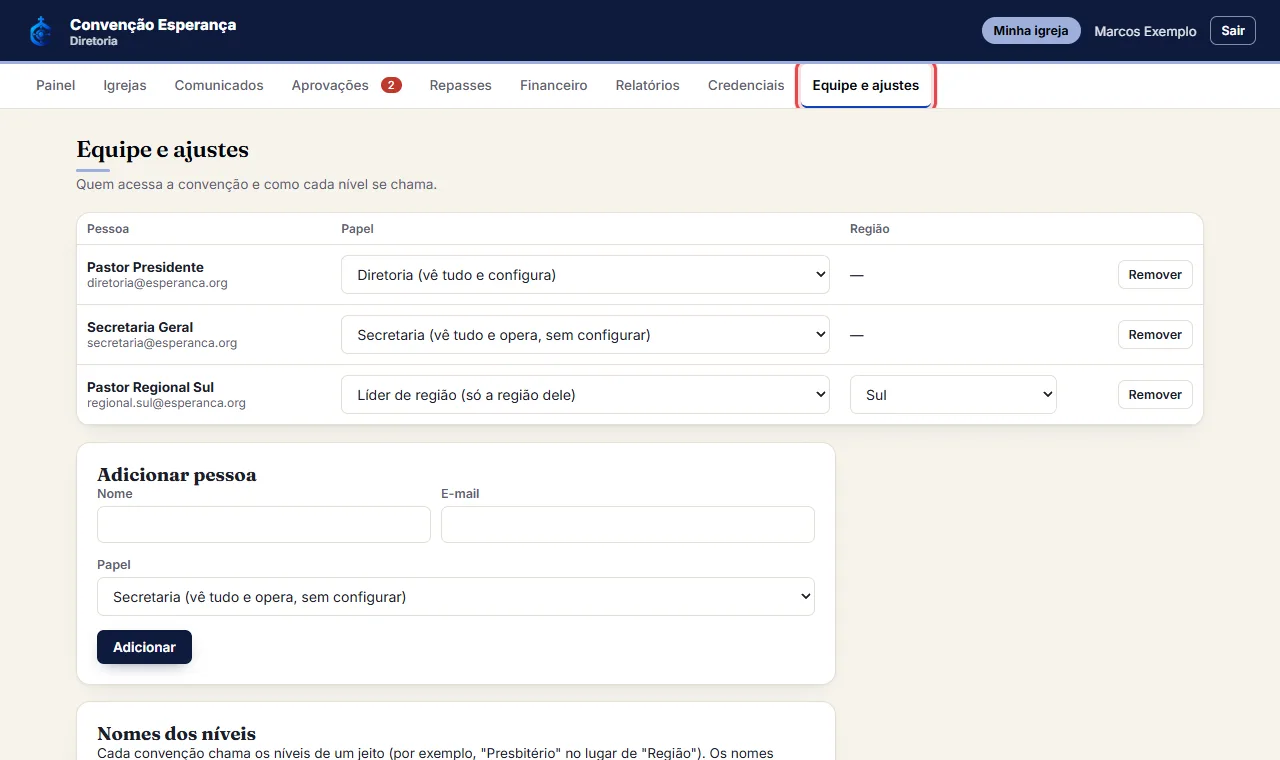The width and height of the screenshot is (1280, 760).
Task: Focus the Nome input field
Action: (x=264, y=524)
